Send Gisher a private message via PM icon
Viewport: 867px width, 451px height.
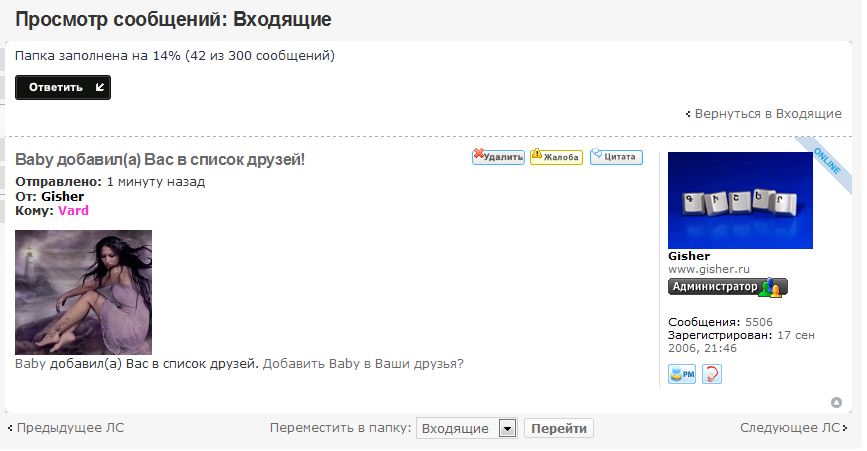(x=681, y=374)
